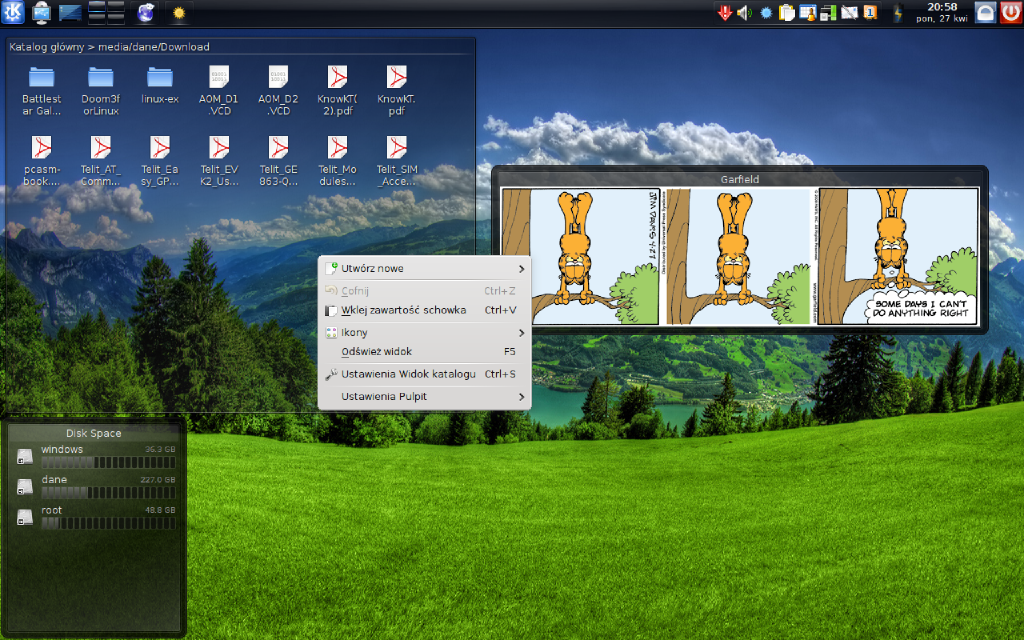Select the AOM_D2.VCD file
This screenshot has height=640, width=1024.
pyautogui.click(x=278, y=91)
